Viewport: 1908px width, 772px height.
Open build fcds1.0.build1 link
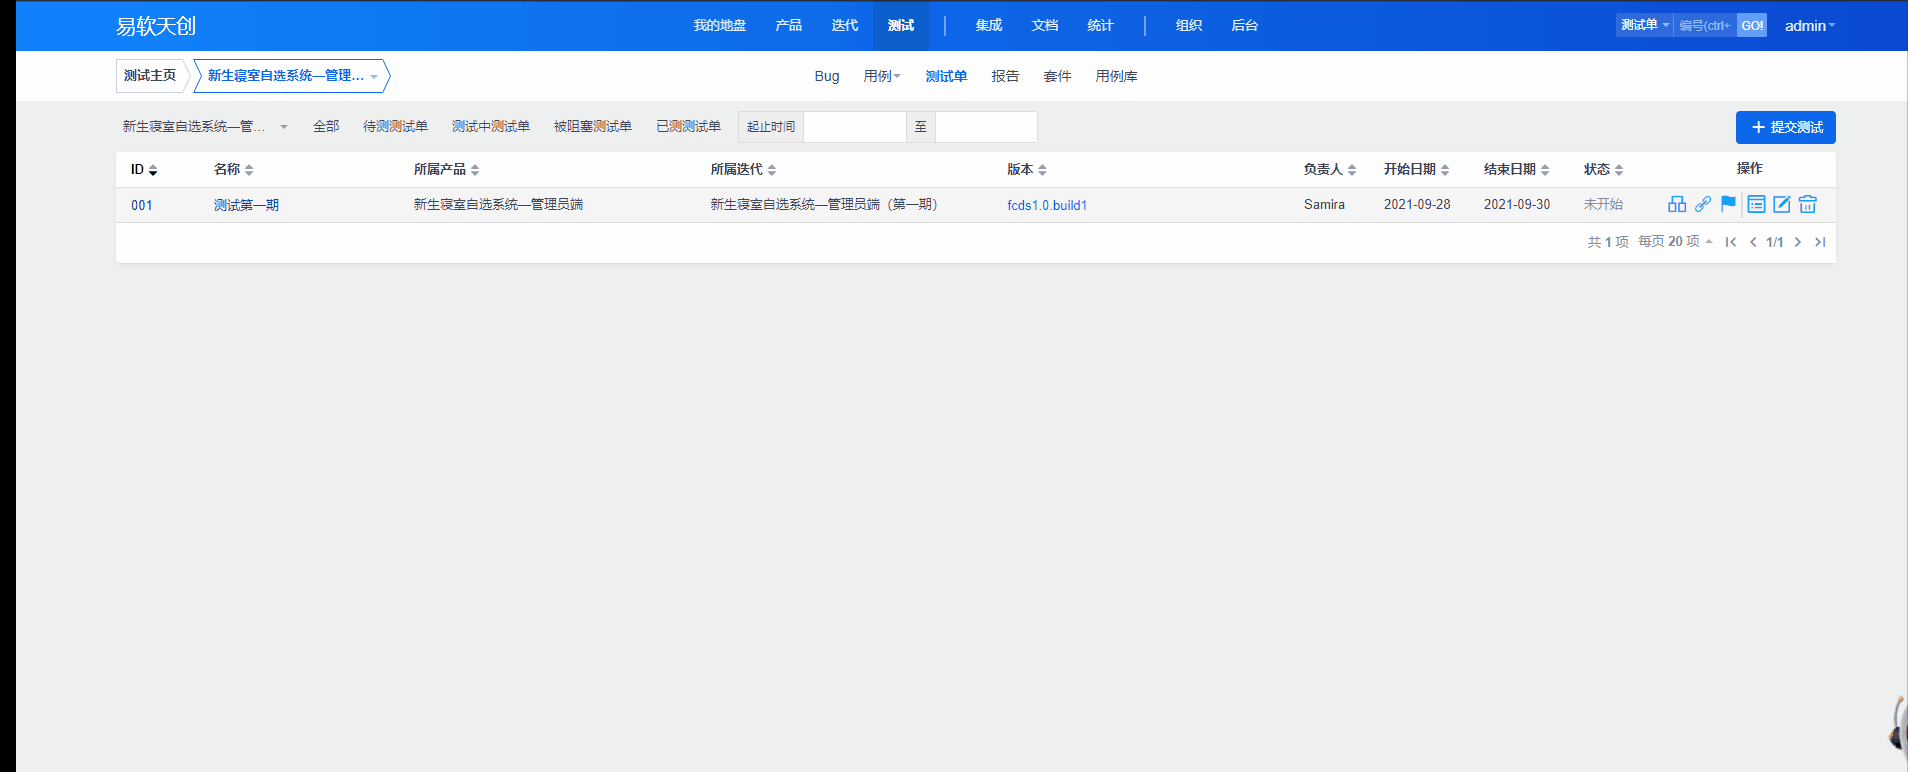1047,205
